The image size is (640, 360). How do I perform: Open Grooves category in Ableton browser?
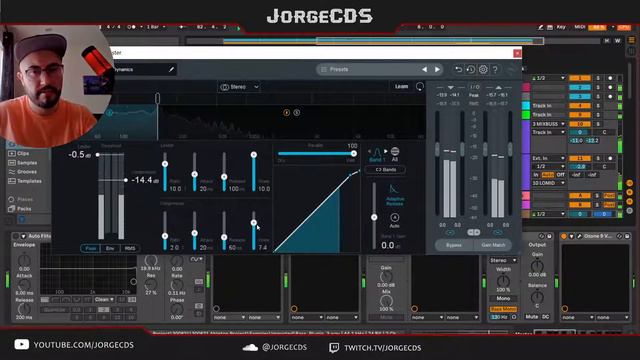click(27, 172)
